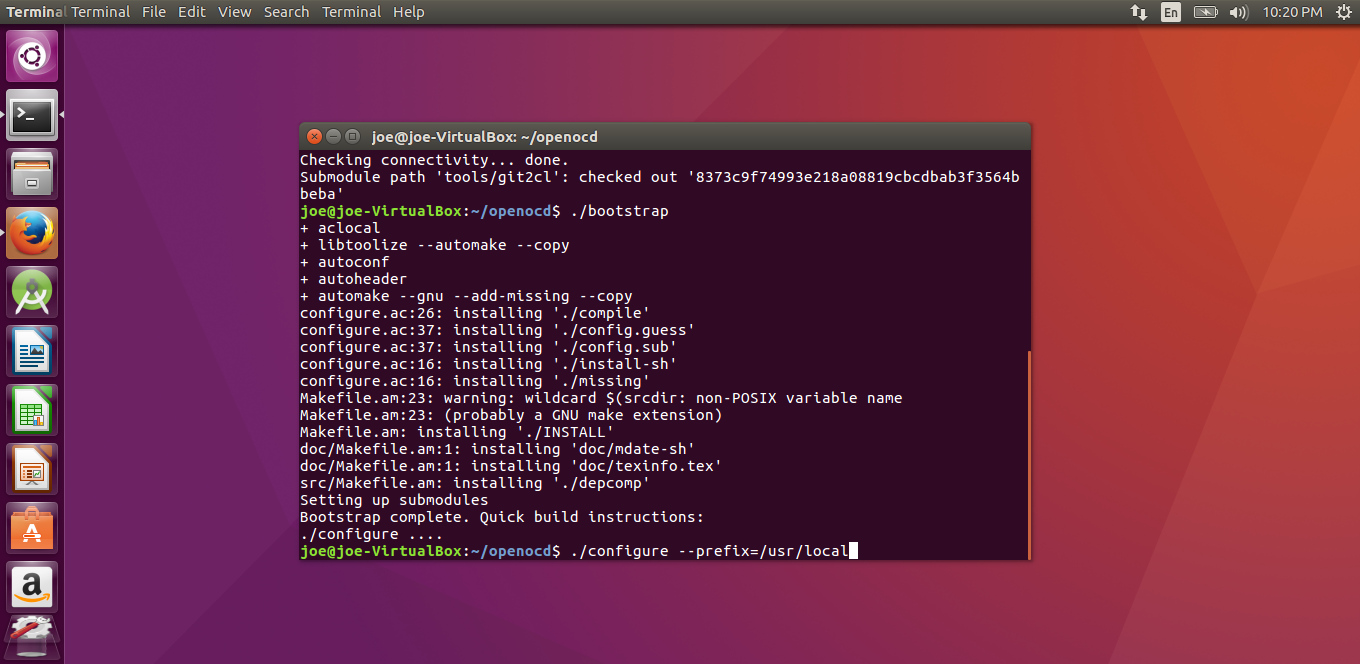The image size is (1360, 664).
Task: Open the Files manager from launcher
Action: 33,175
